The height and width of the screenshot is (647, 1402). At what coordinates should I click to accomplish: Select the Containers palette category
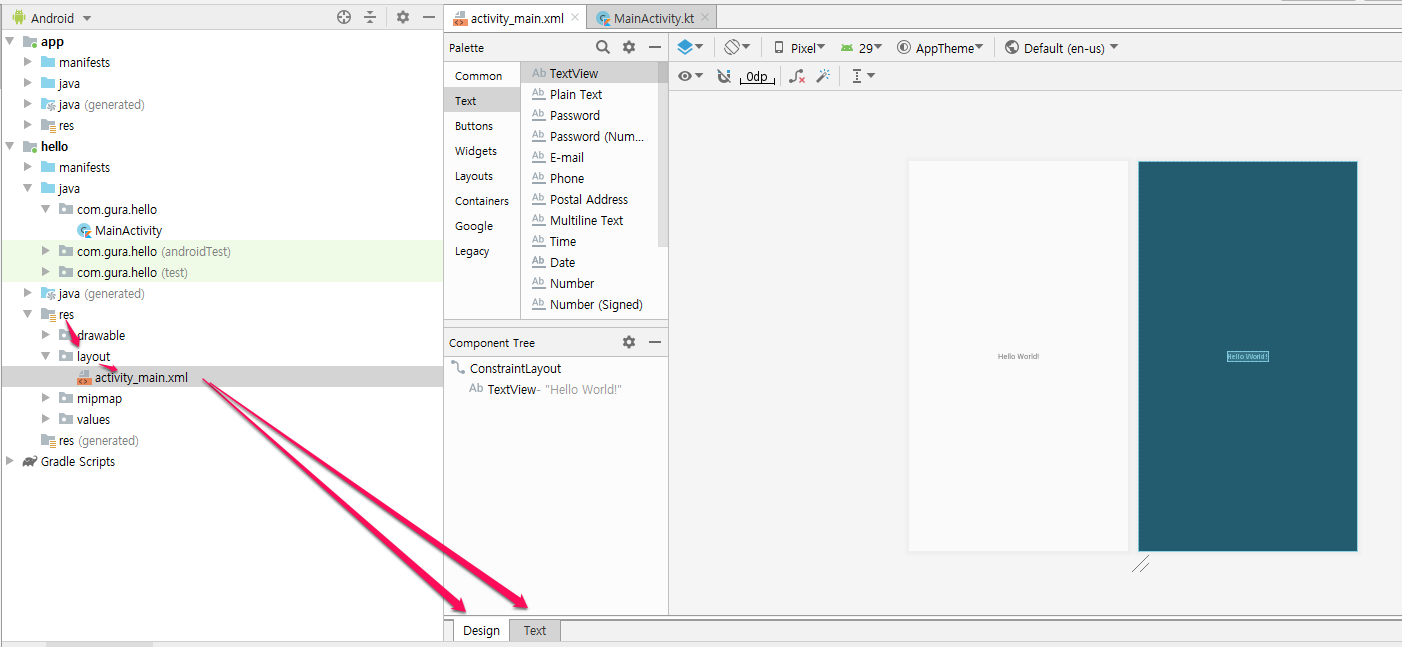[482, 201]
